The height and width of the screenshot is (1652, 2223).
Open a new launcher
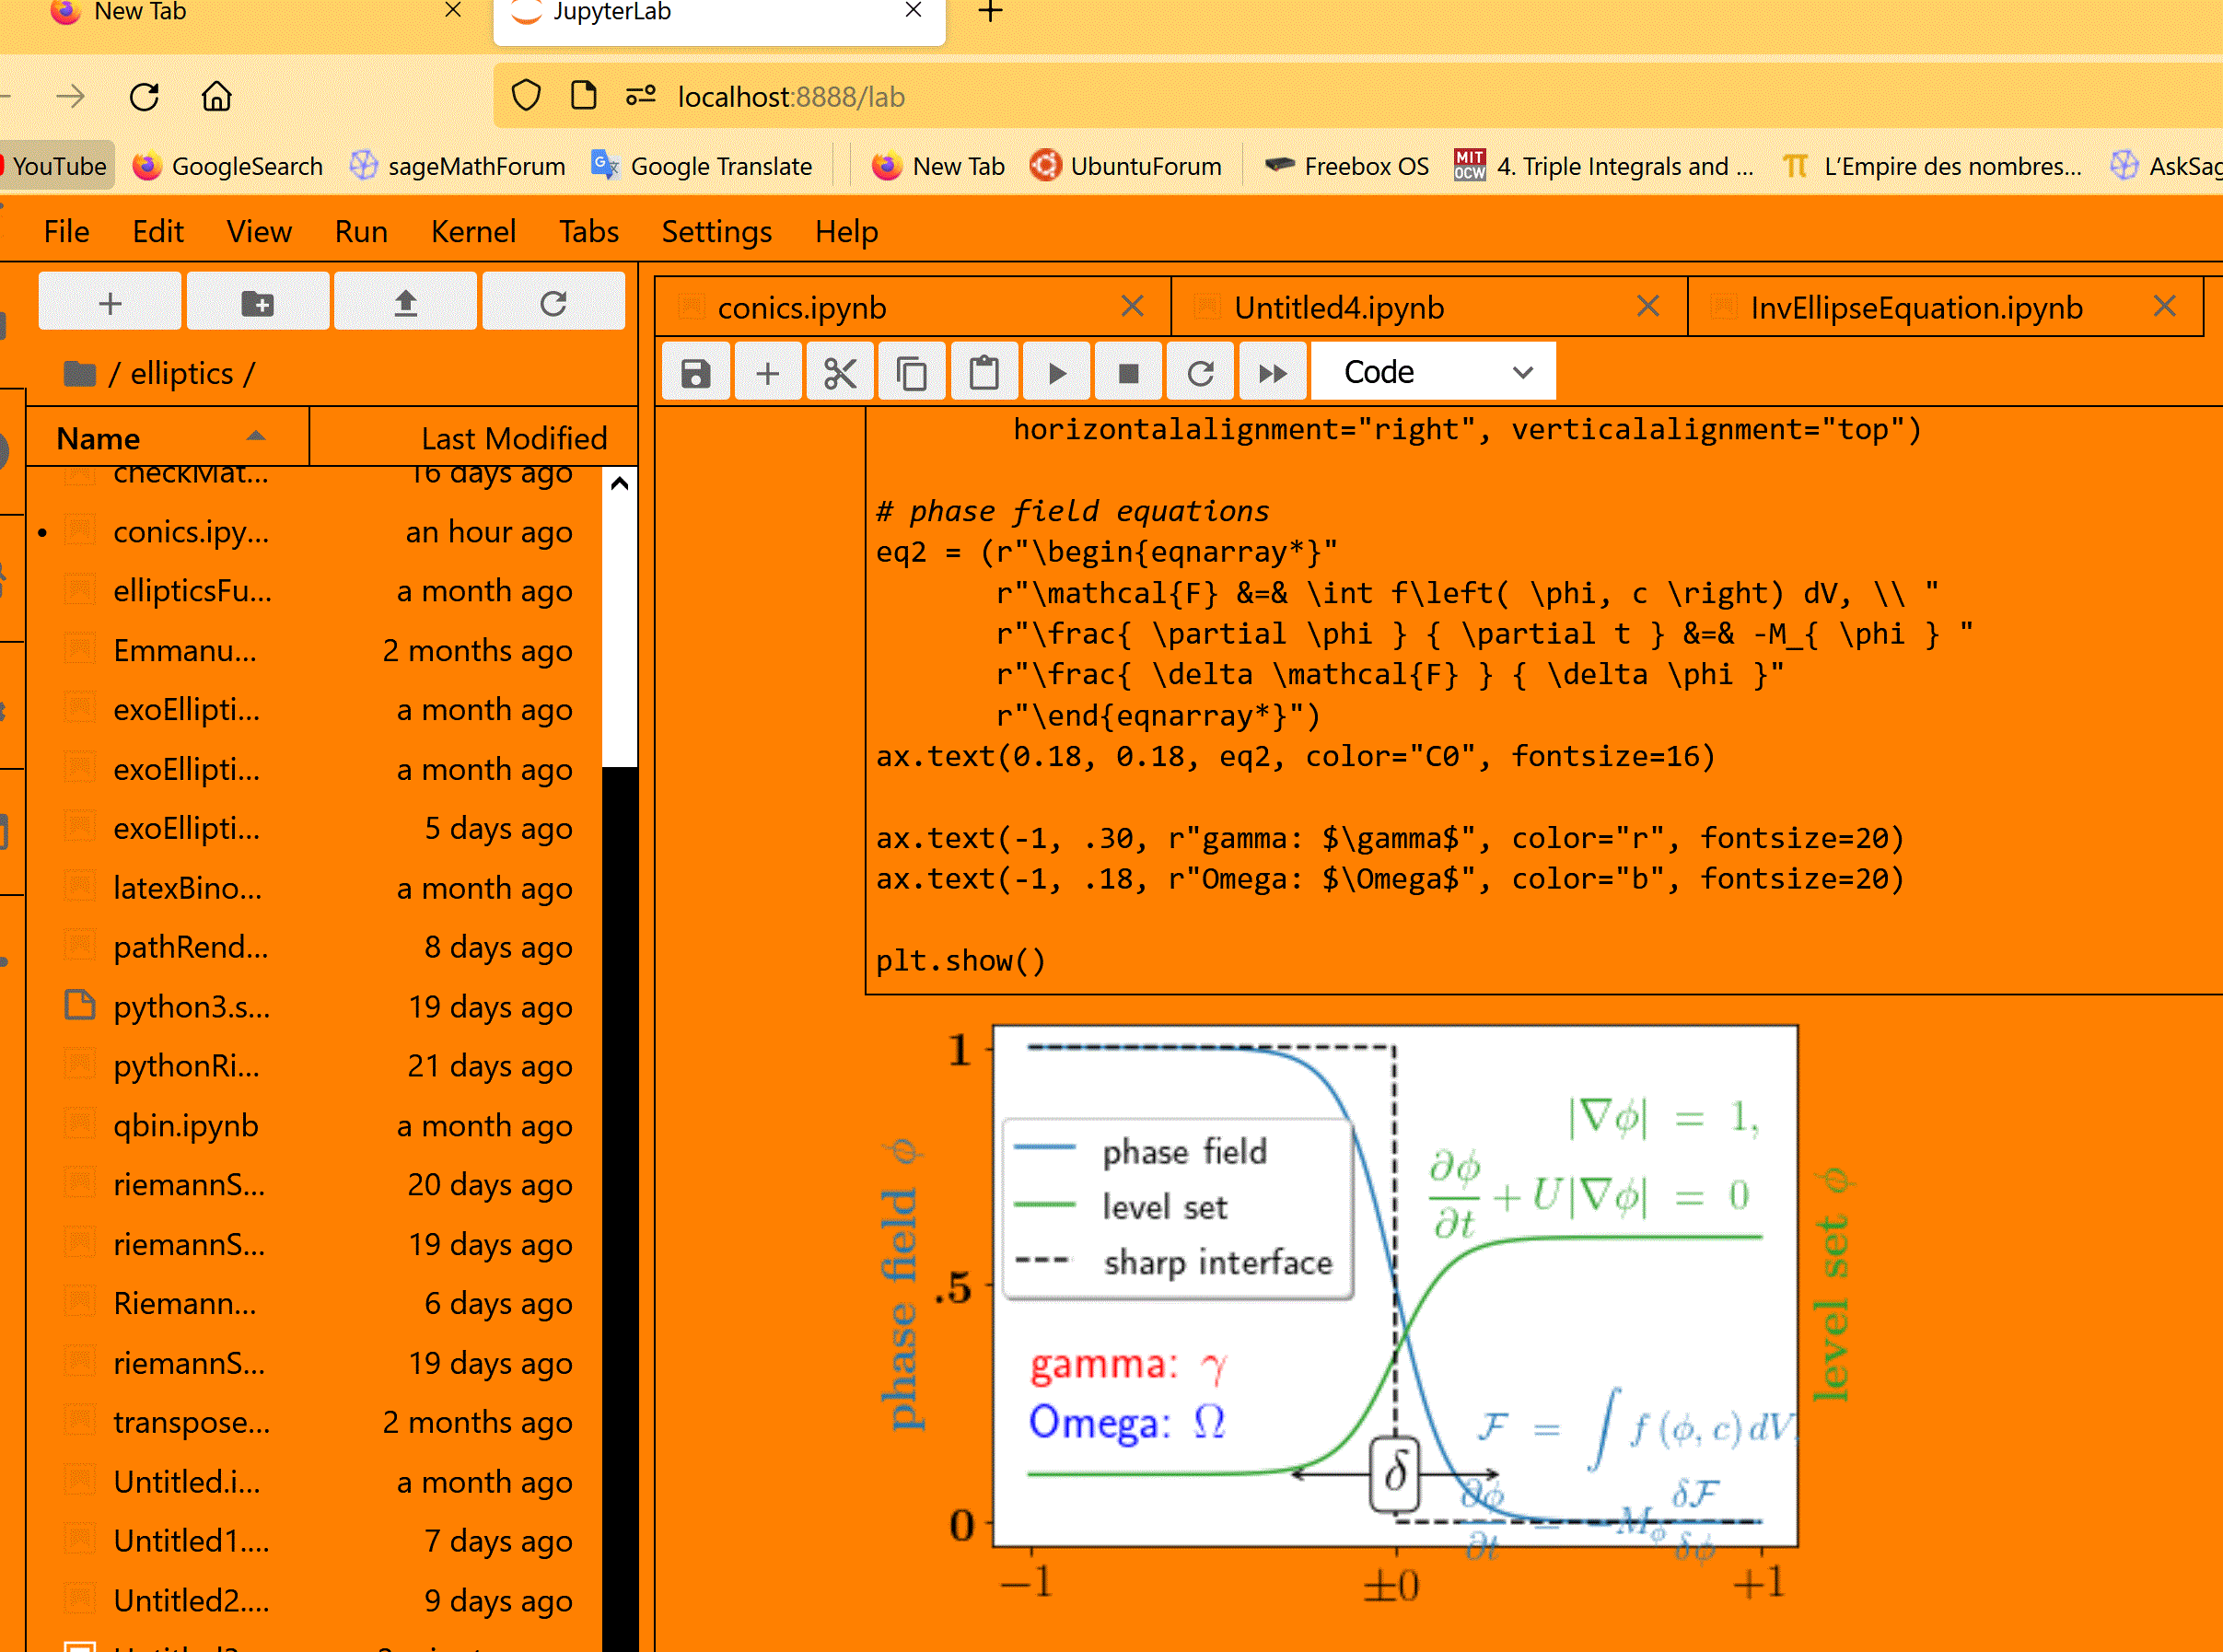pyautogui.click(x=109, y=301)
